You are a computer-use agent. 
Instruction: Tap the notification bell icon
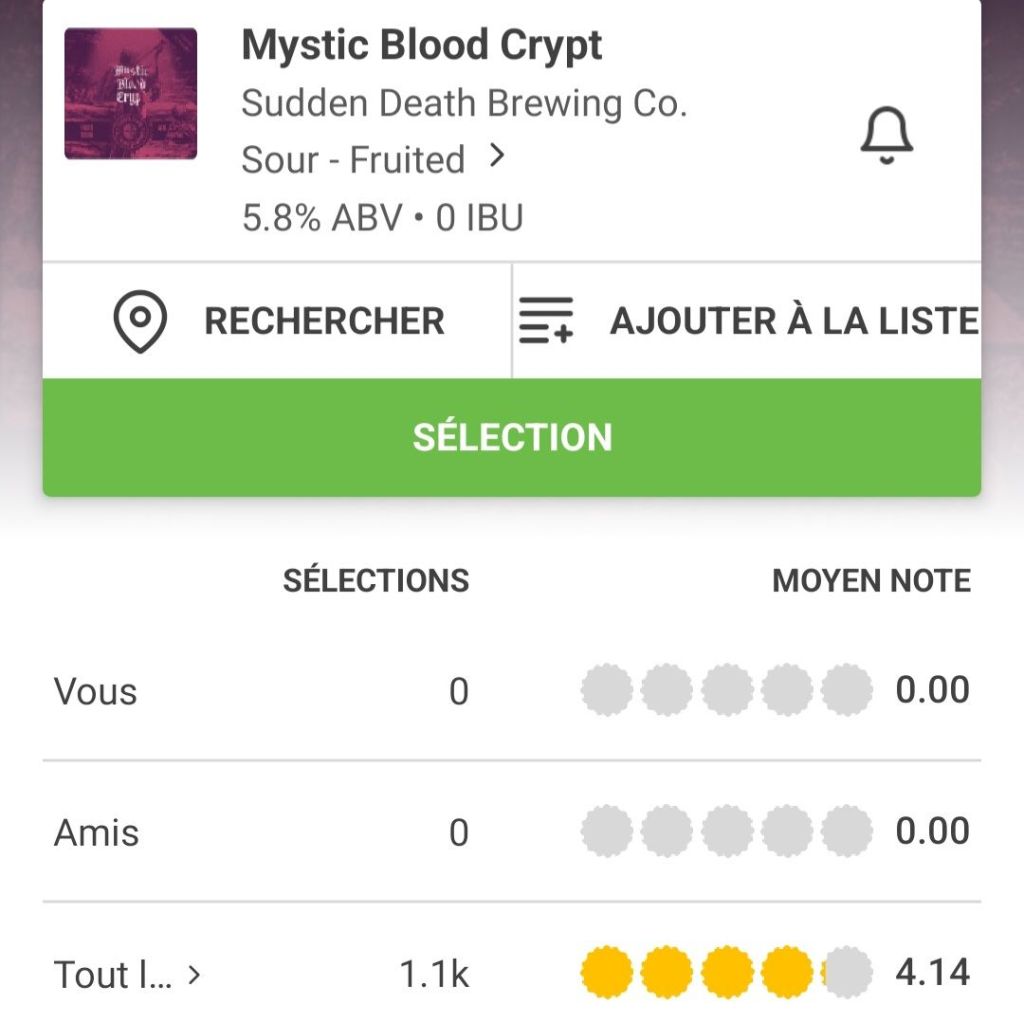pyautogui.click(x=887, y=137)
